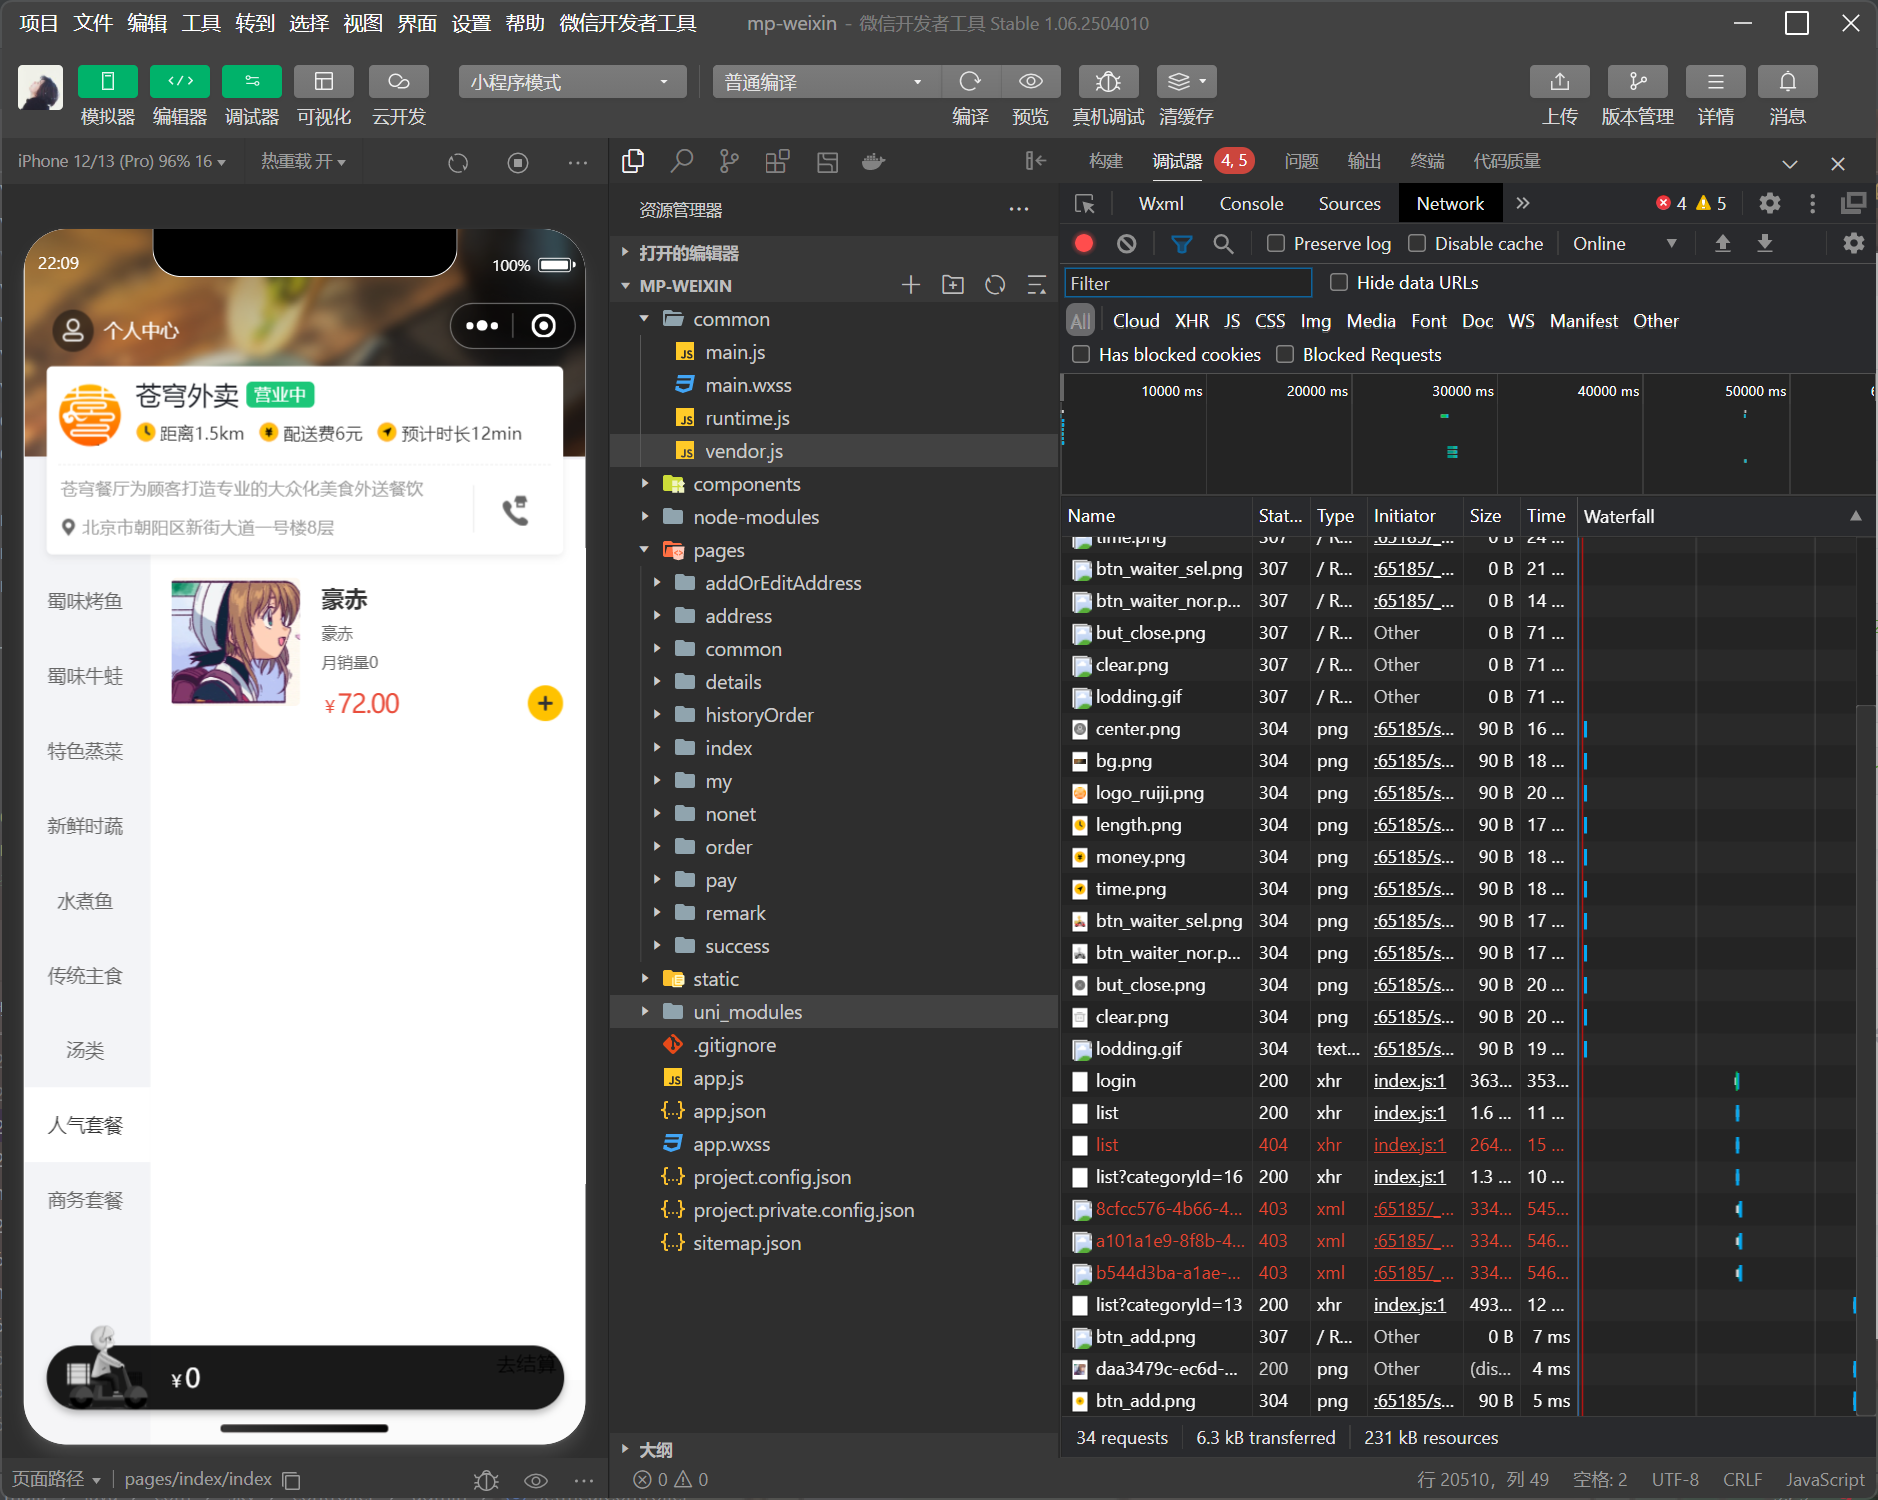Open the Online throttling dropdown
Viewport: 1878px width, 1500px height.
(x=1624, y=244)
